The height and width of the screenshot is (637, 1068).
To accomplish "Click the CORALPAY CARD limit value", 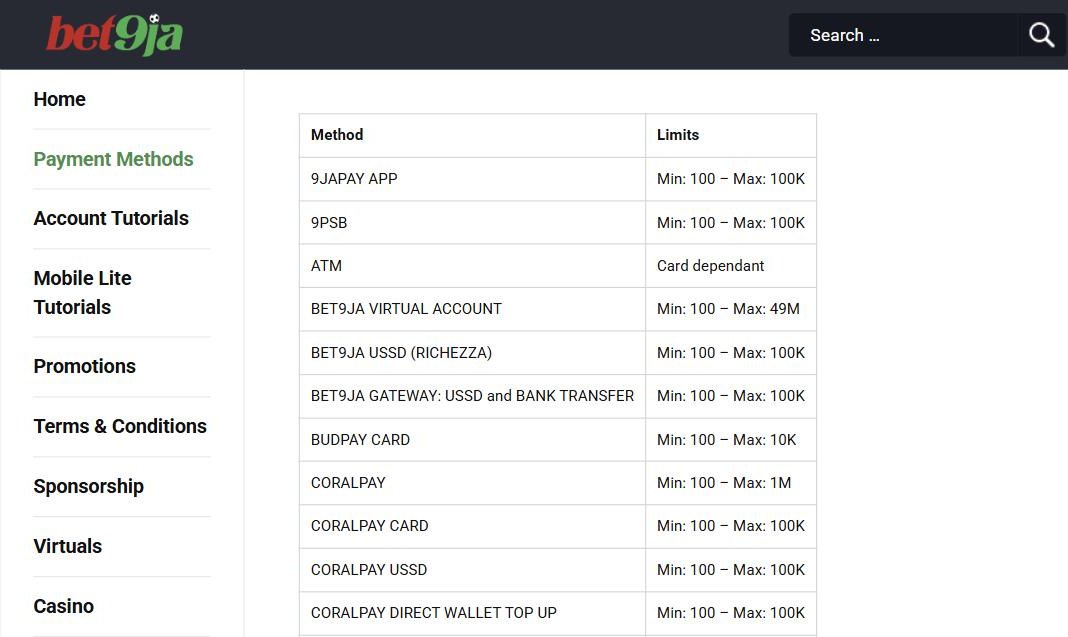I will tap(731, 526).
